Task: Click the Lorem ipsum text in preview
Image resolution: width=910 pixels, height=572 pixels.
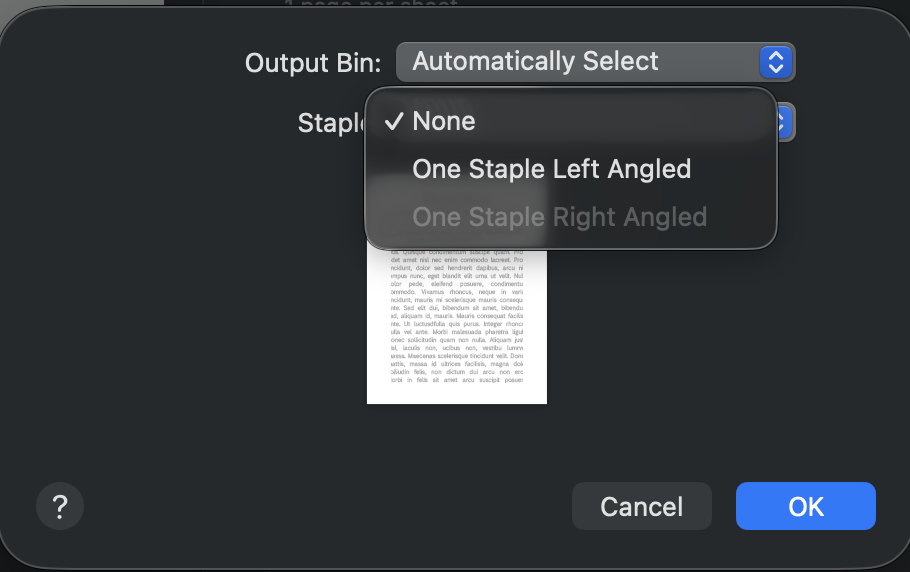Action: pyautogui.click(x=457, y=317)
